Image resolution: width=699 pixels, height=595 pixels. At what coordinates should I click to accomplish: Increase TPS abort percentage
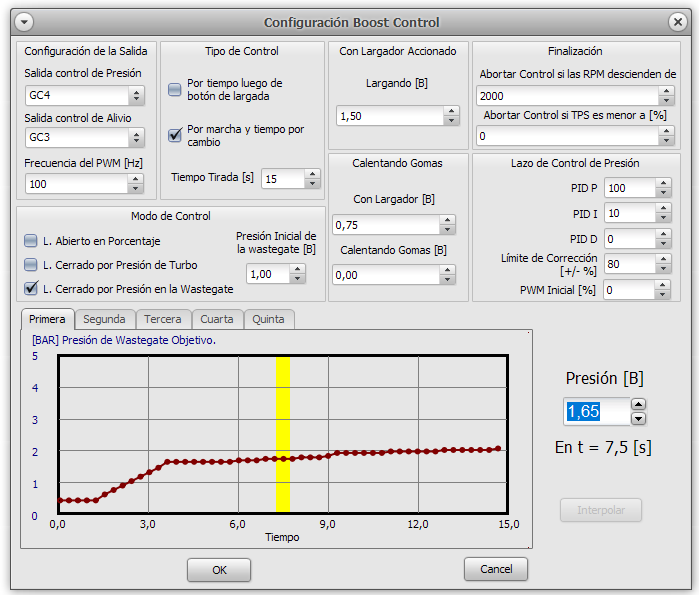pos(666,131)
